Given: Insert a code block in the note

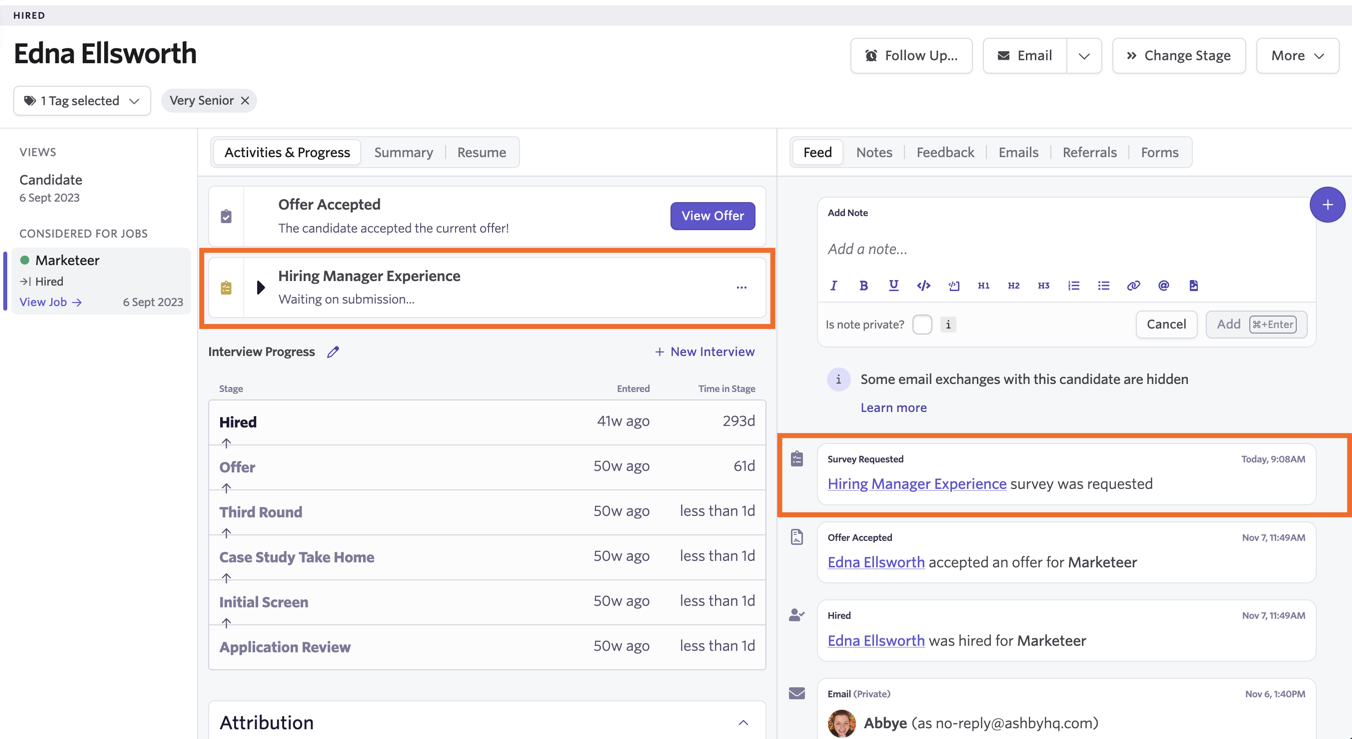Looking at the screenshot, I should coord(954,286).
